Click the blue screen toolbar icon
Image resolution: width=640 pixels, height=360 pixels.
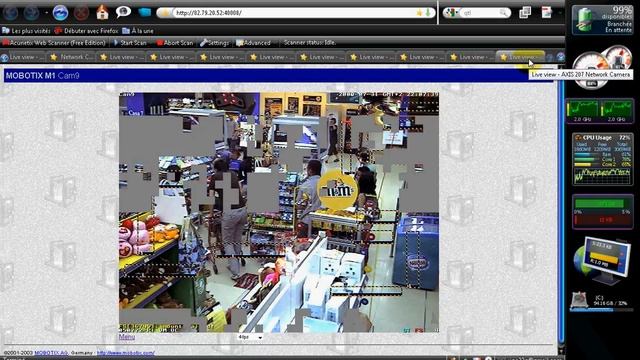point(144,13)
